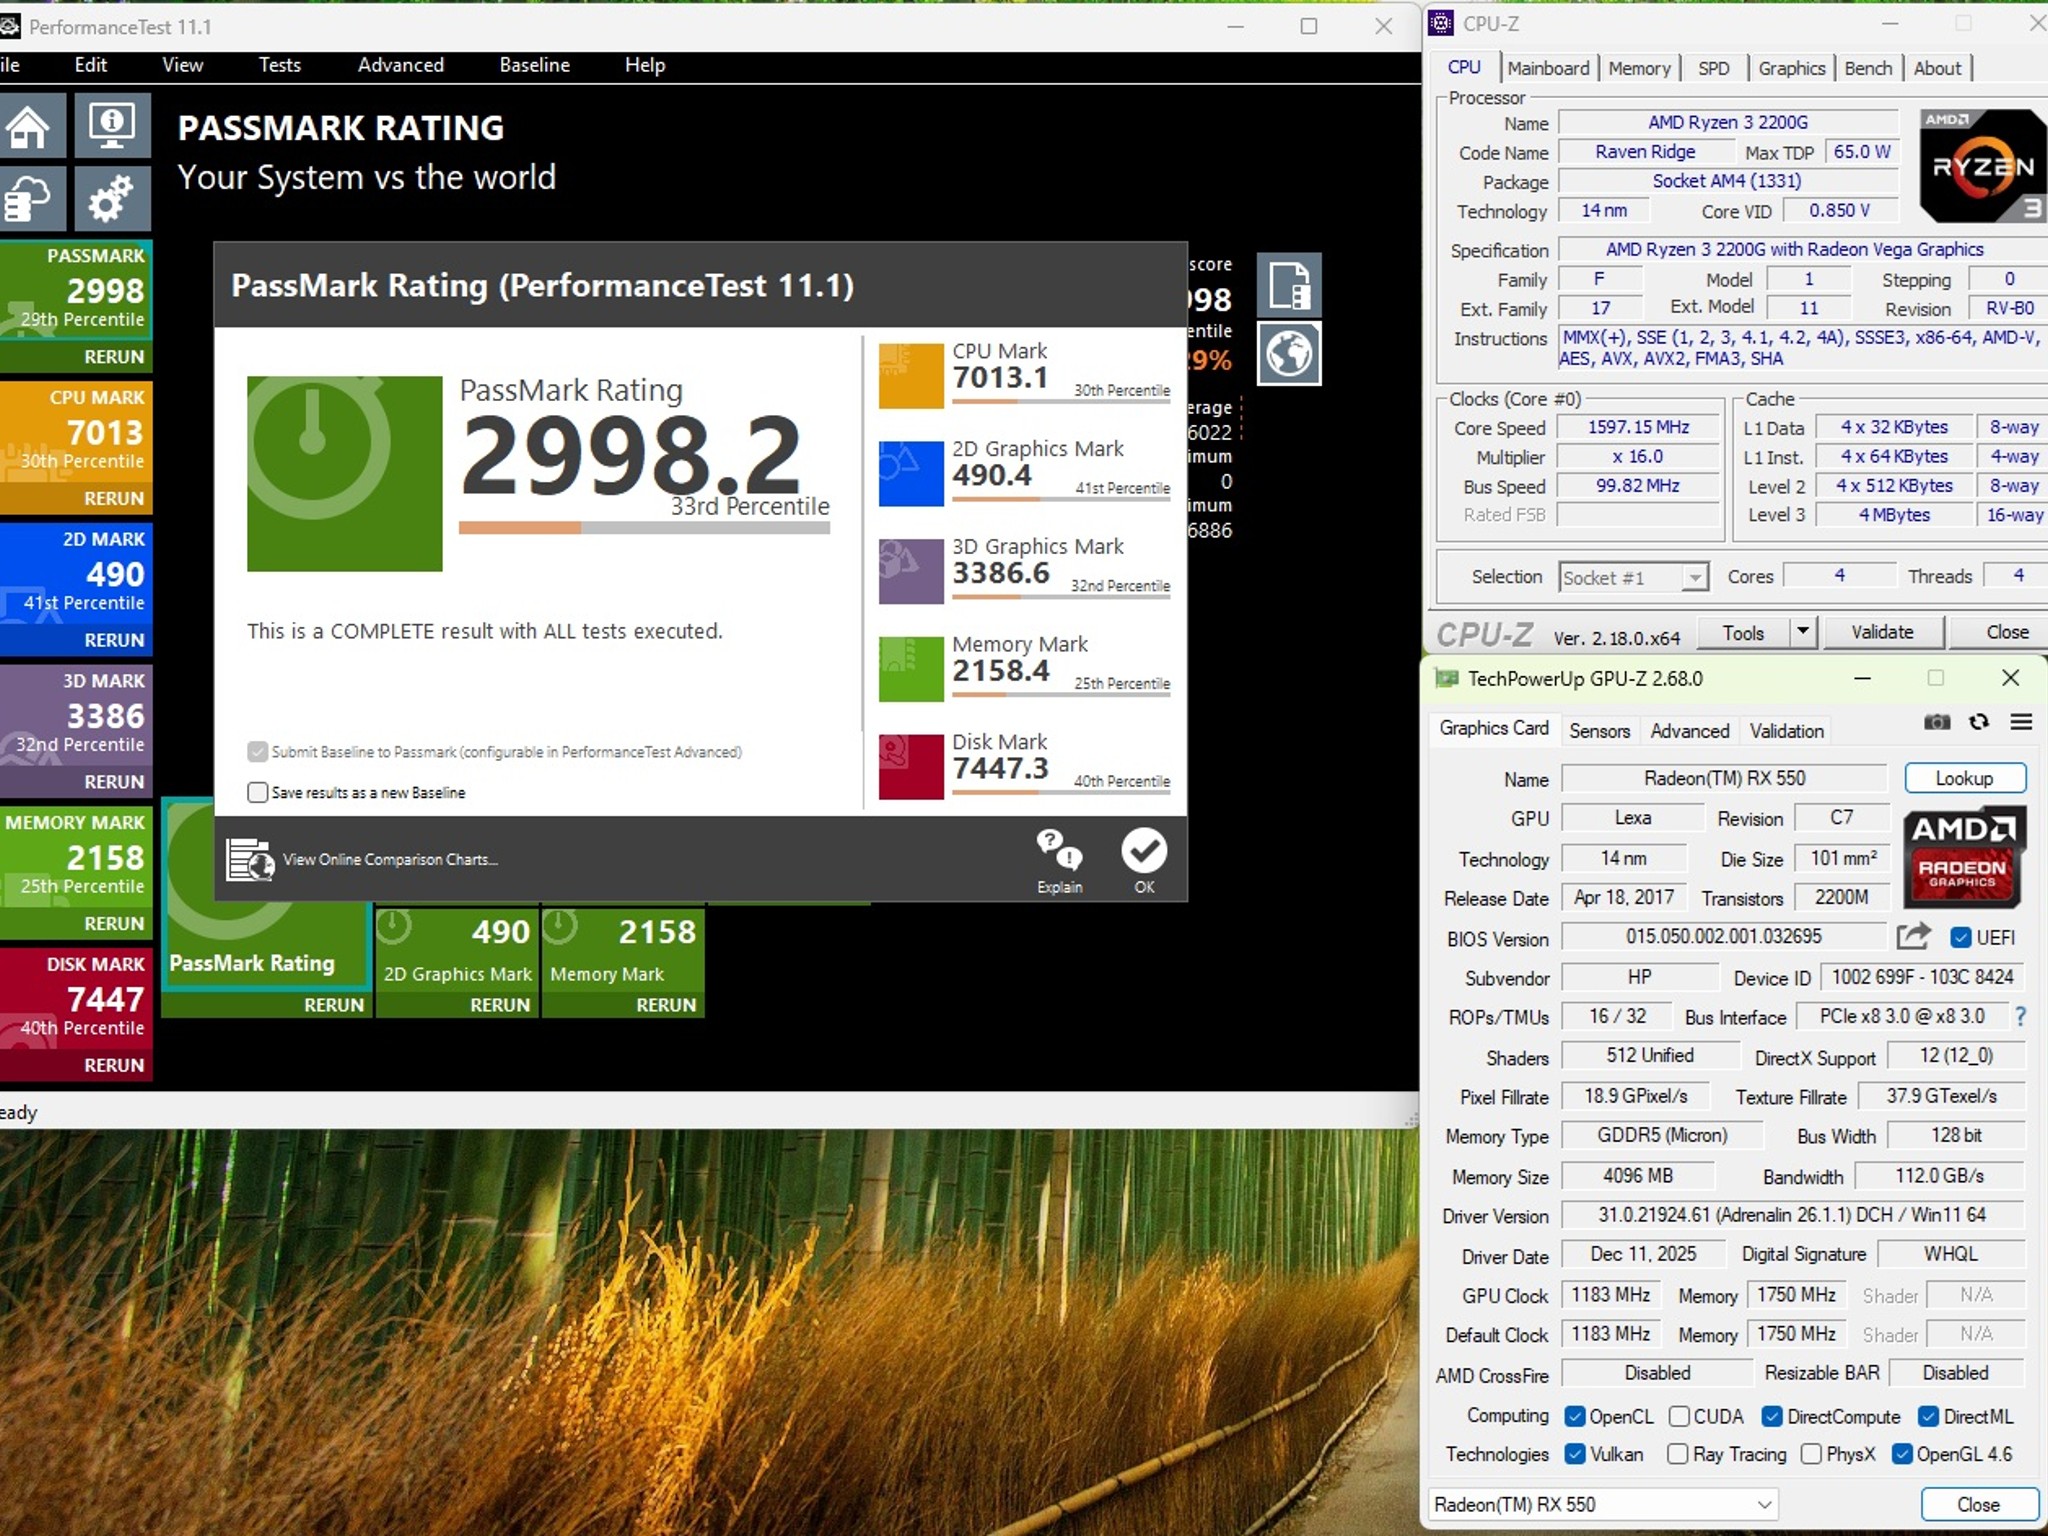The image size is (2048, 1536).
Task: Click the globe world comparison icon
Action: pyautogui.click(x=1289, y=353)
